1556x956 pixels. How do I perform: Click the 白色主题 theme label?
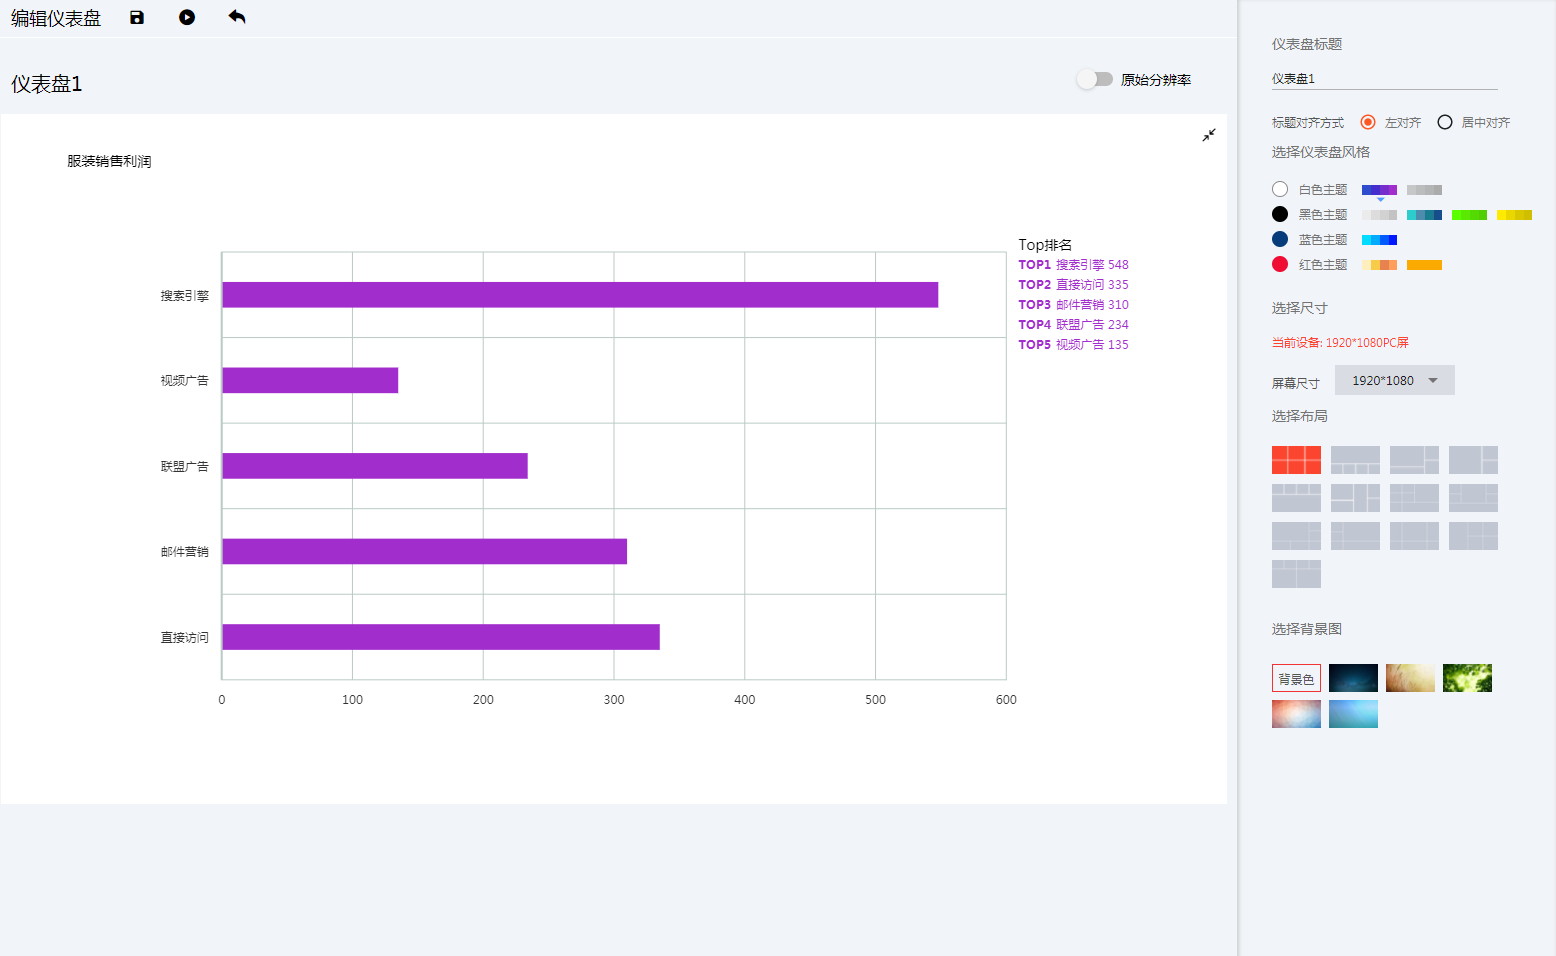coord(1323,190)
